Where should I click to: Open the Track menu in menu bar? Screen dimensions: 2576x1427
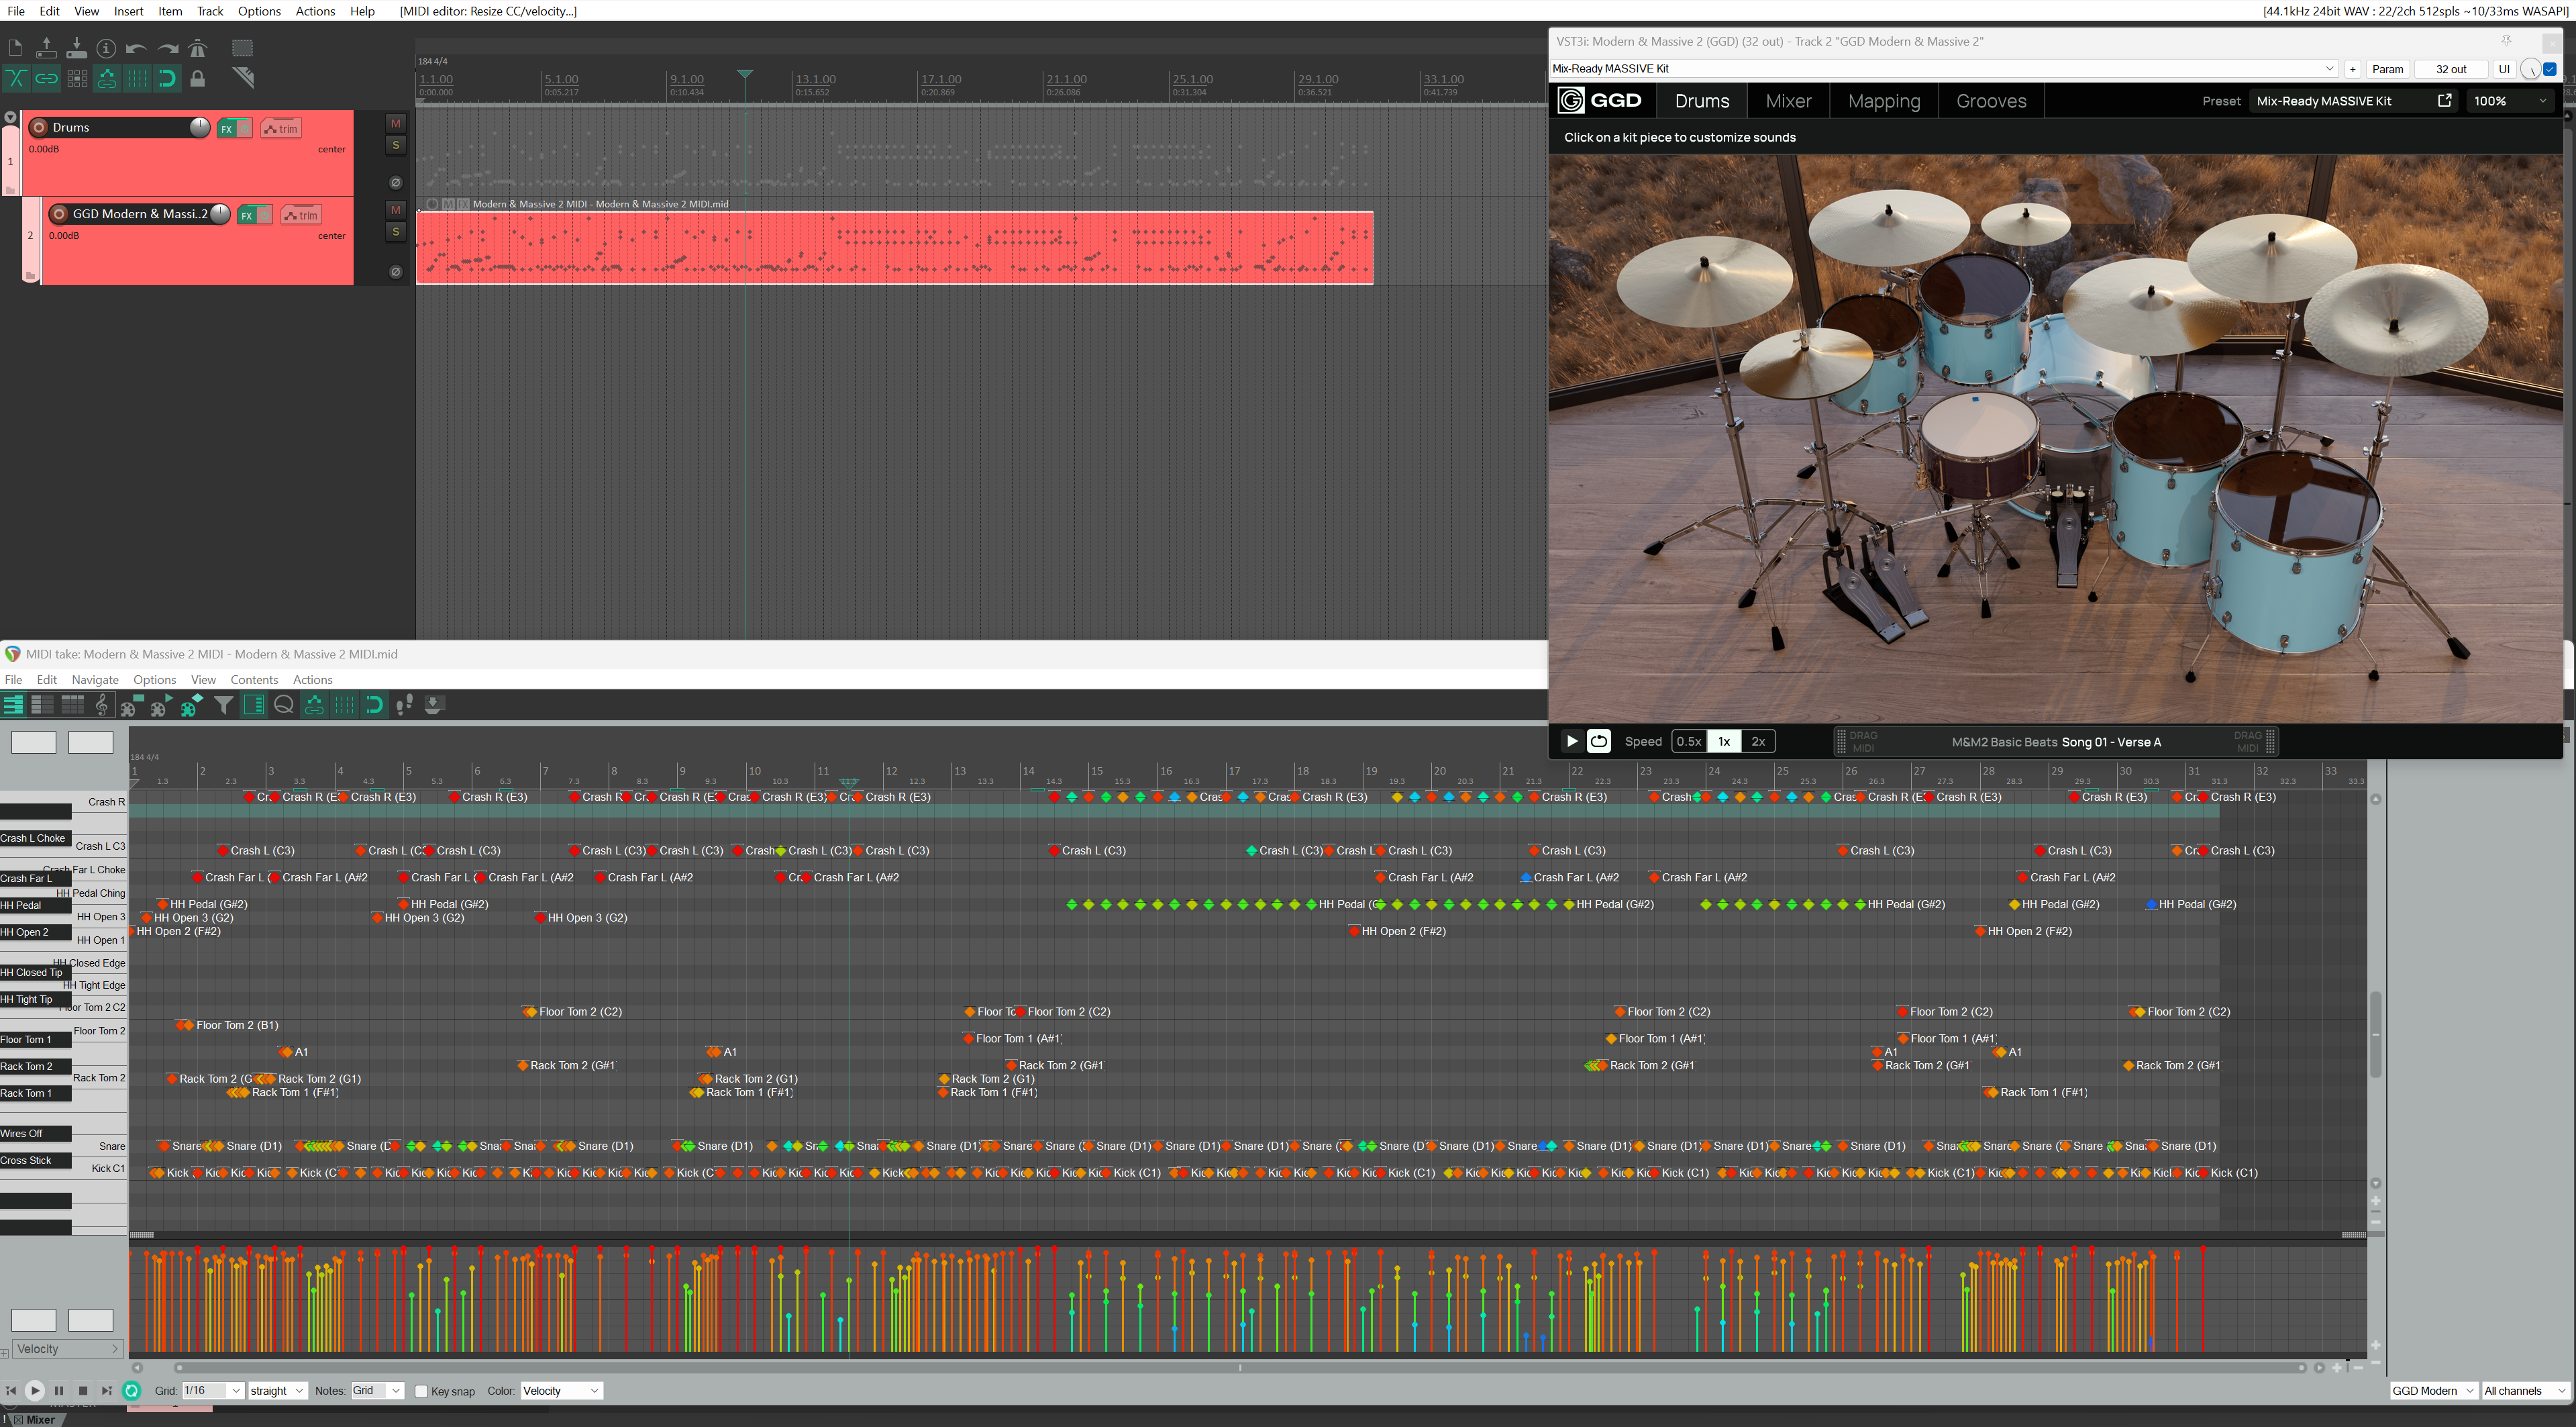[x=209, y=11]
